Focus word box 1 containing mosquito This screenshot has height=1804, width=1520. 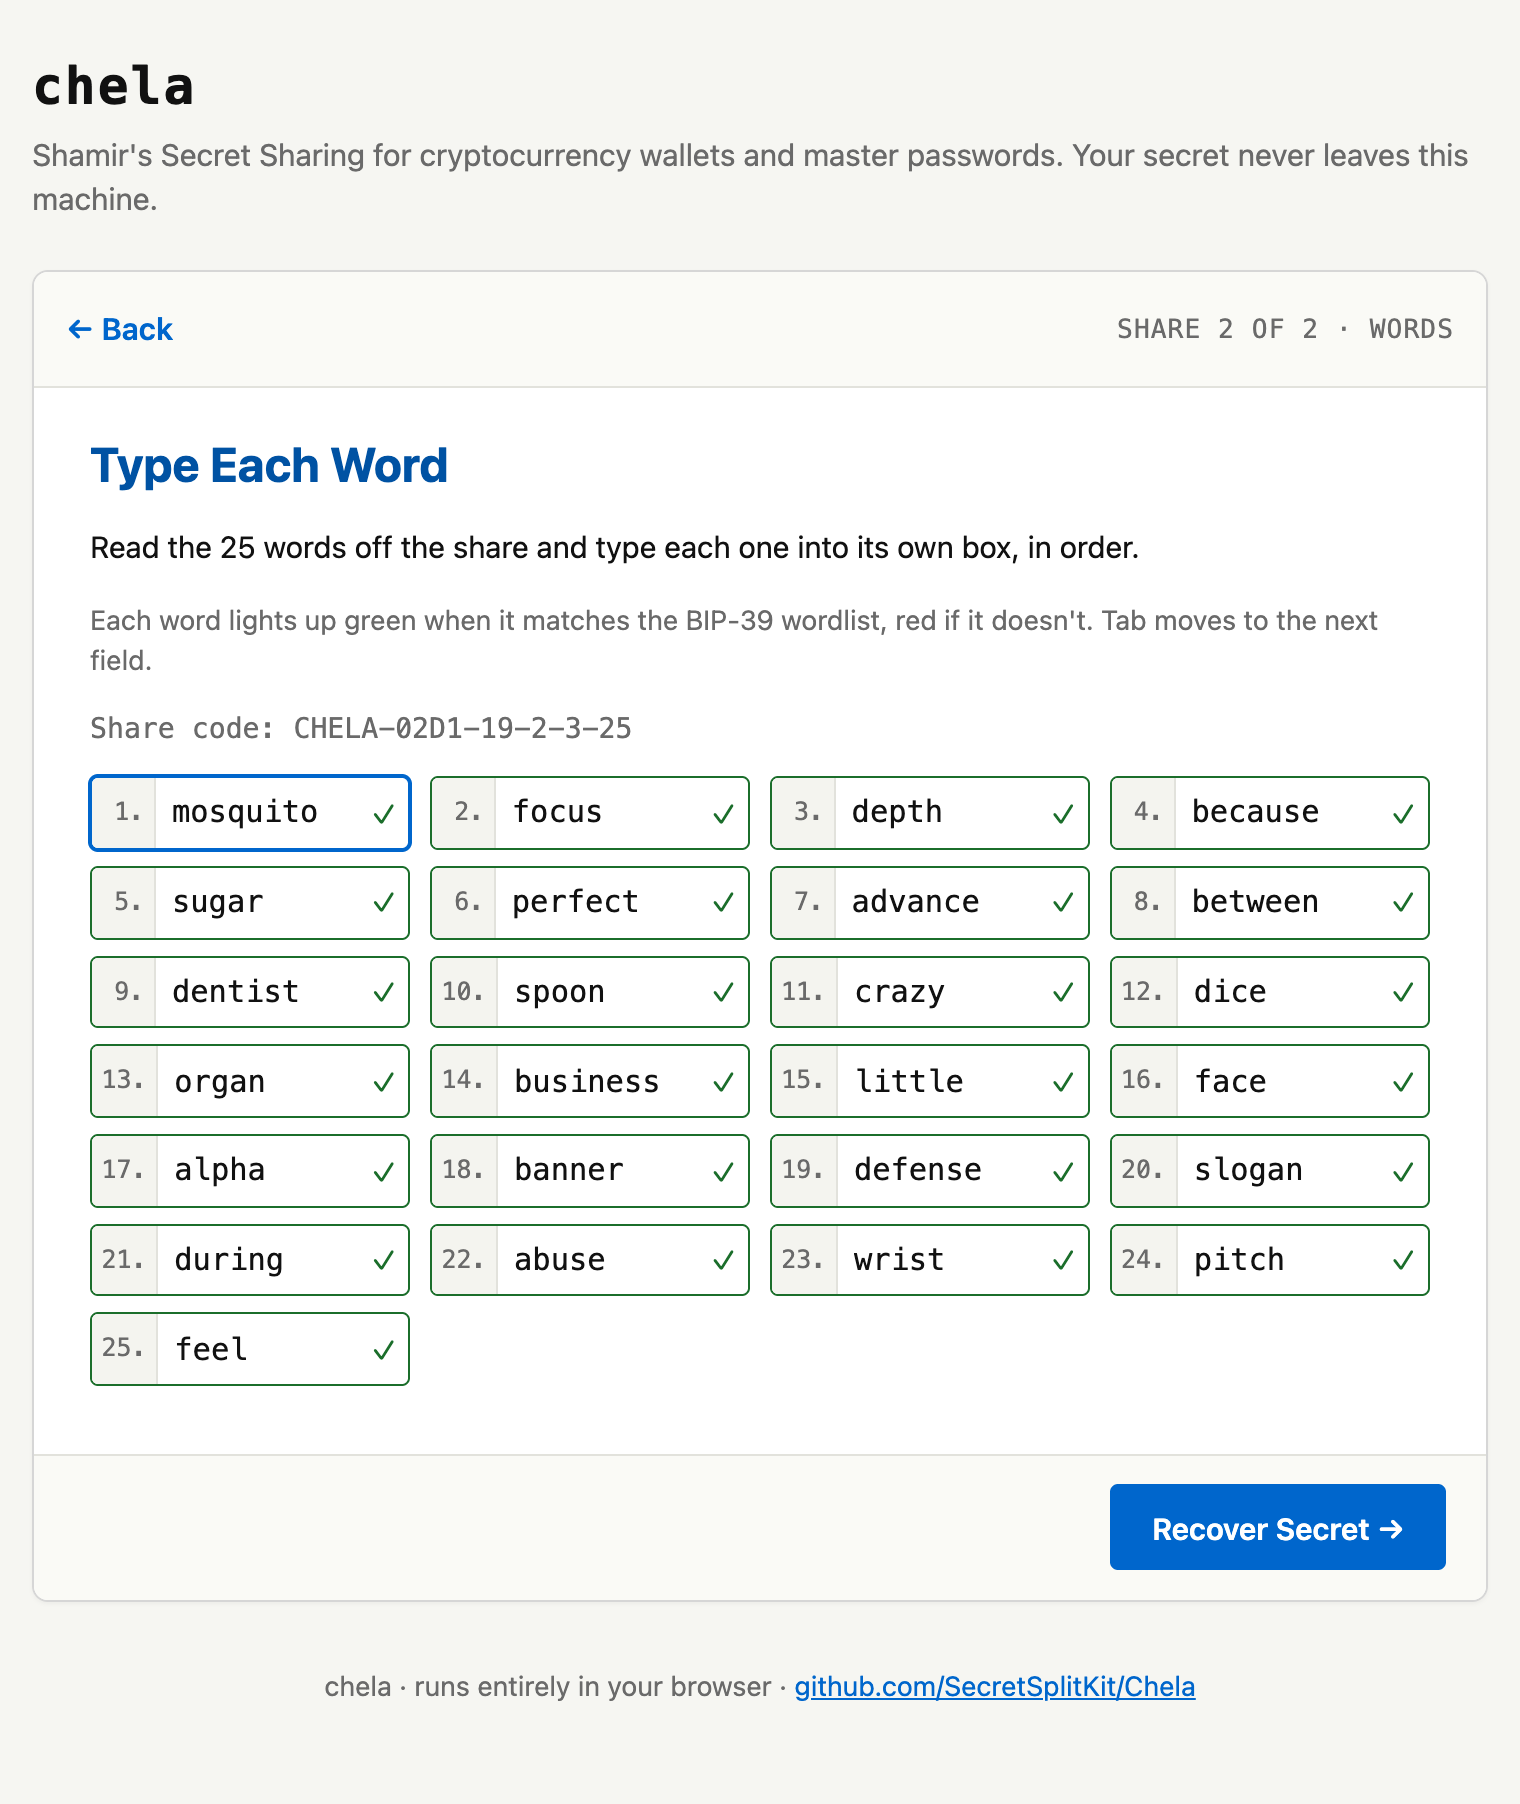[x=250, y=813]
